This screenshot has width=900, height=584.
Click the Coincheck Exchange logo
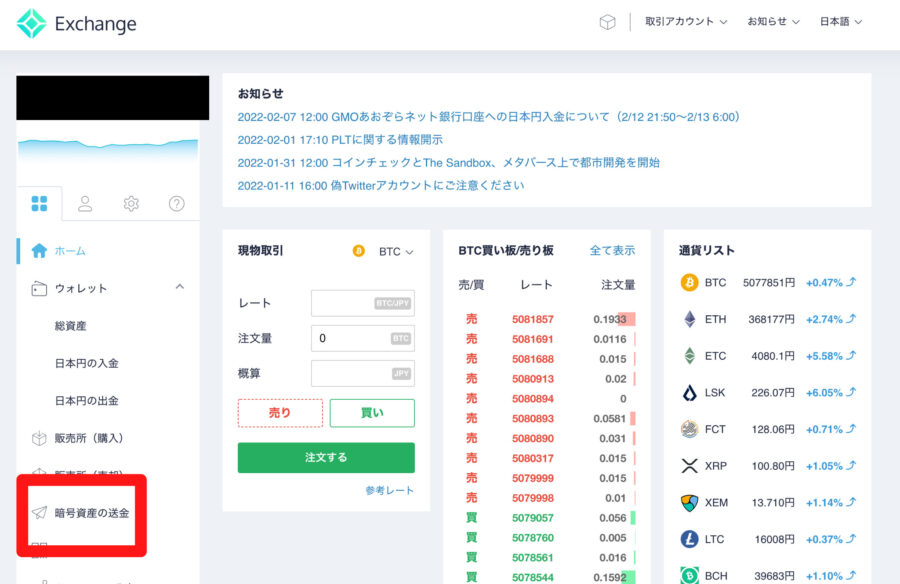click(x=76, y=24)
